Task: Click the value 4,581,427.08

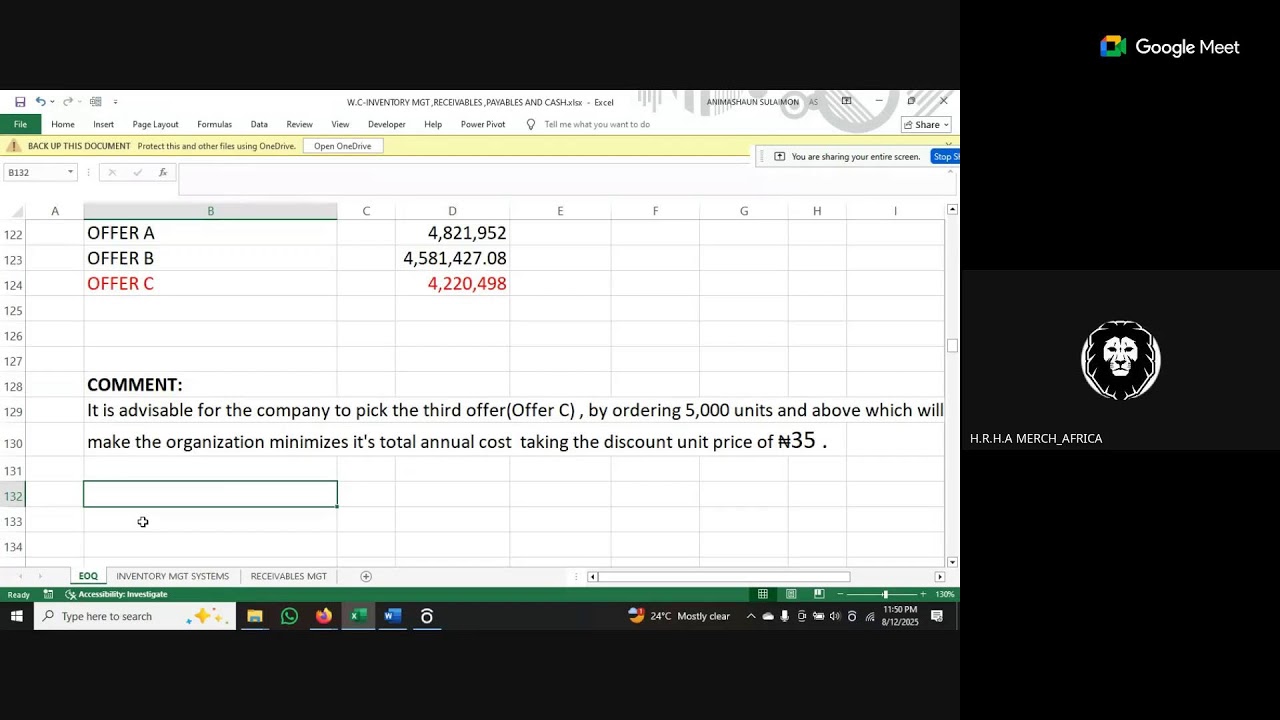Action: [455, 258]
